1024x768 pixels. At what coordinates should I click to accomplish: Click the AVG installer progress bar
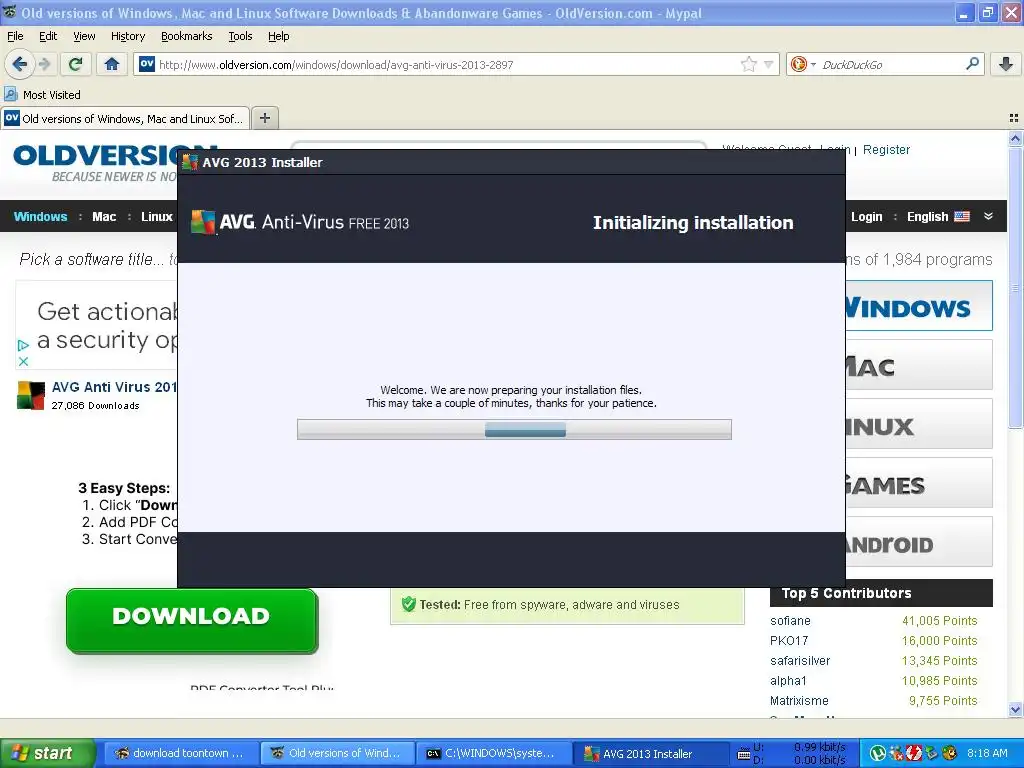(x=515, y=430)
